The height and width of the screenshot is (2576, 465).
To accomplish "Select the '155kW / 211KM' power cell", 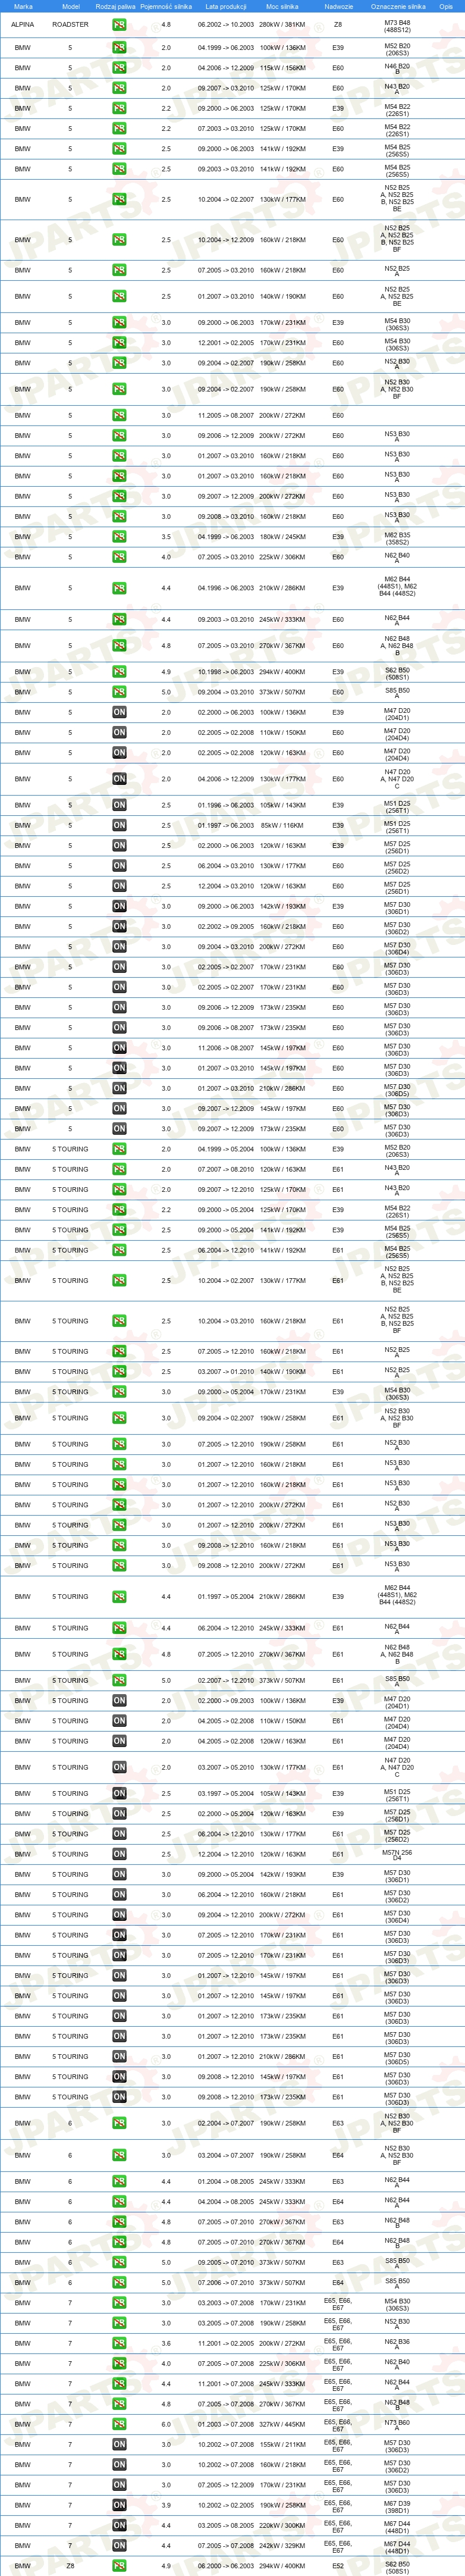I will pyautogui.click(x=282, y=2444).
